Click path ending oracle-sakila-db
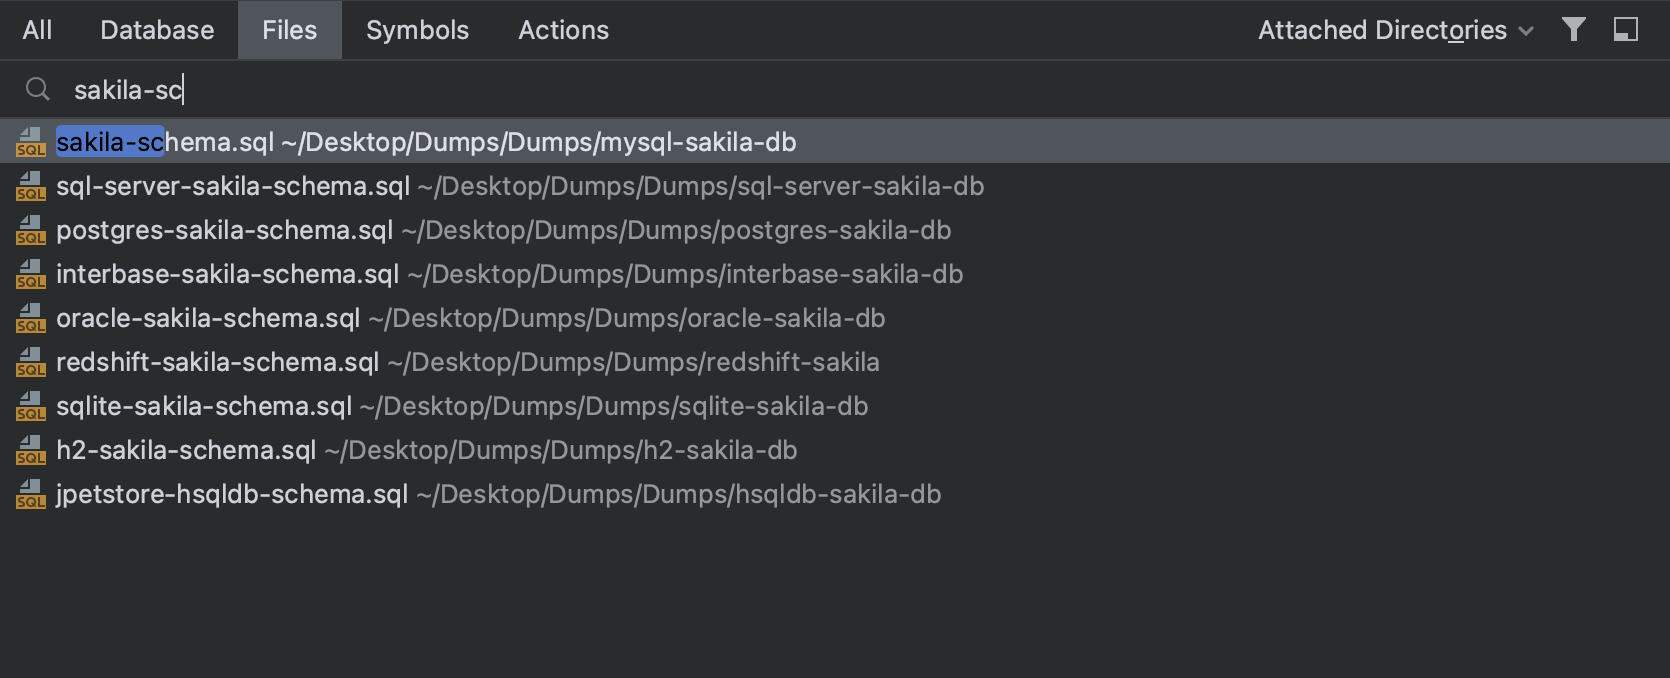The image size is (1670, 678). tap(627, 319)
